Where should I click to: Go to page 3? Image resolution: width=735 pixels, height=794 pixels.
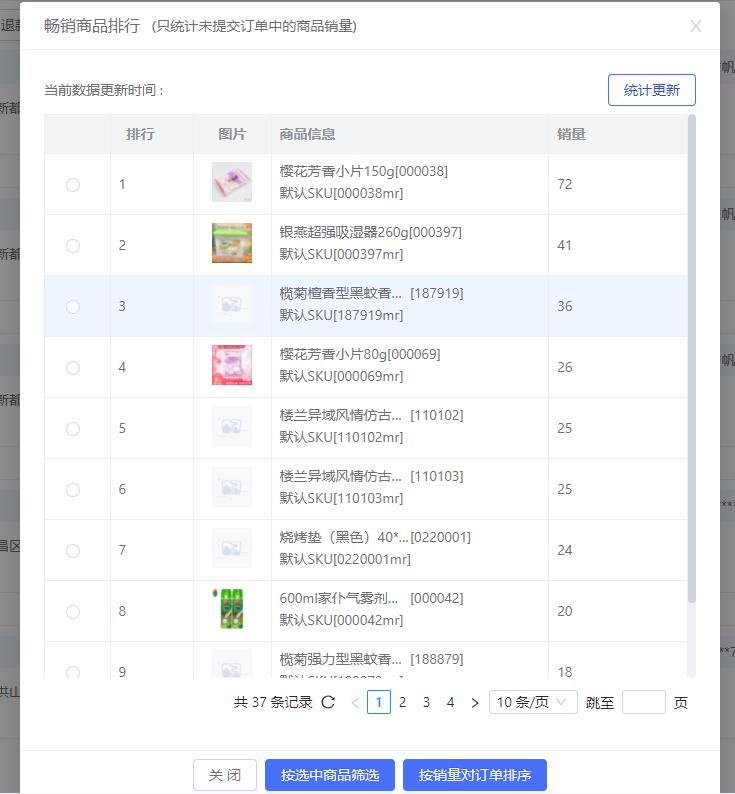(x=427, y=702)
